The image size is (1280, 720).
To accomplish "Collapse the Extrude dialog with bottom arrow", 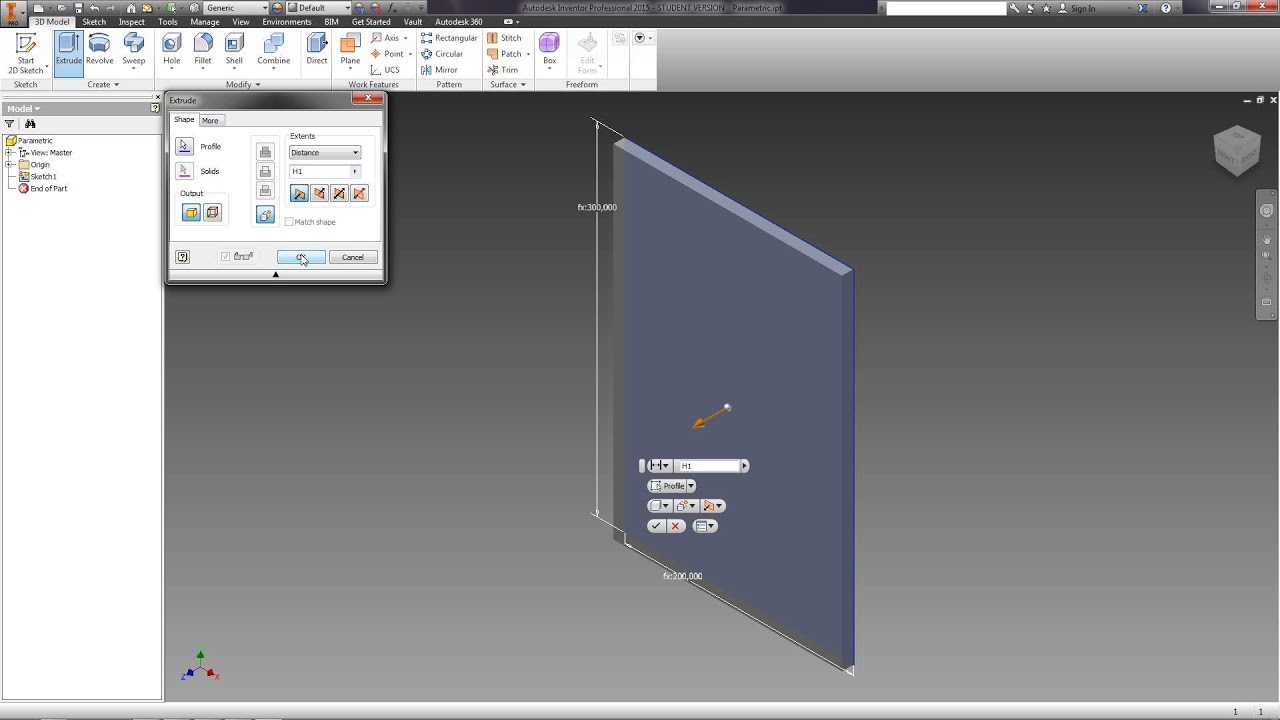I will [x=276, y=274].
